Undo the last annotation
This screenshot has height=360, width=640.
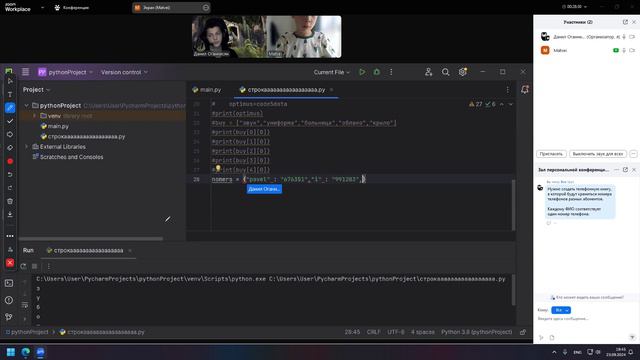point(10,175)
